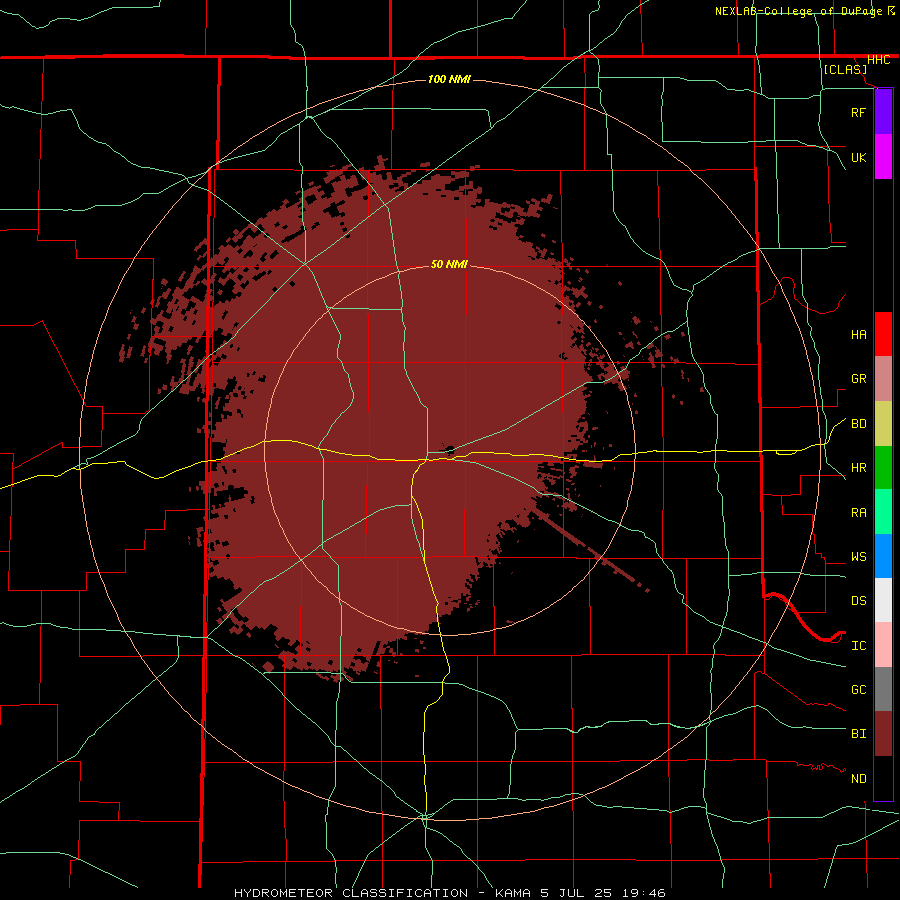Click the BI legend label
This screenshot has width=900, height=900.
point(858,734)
